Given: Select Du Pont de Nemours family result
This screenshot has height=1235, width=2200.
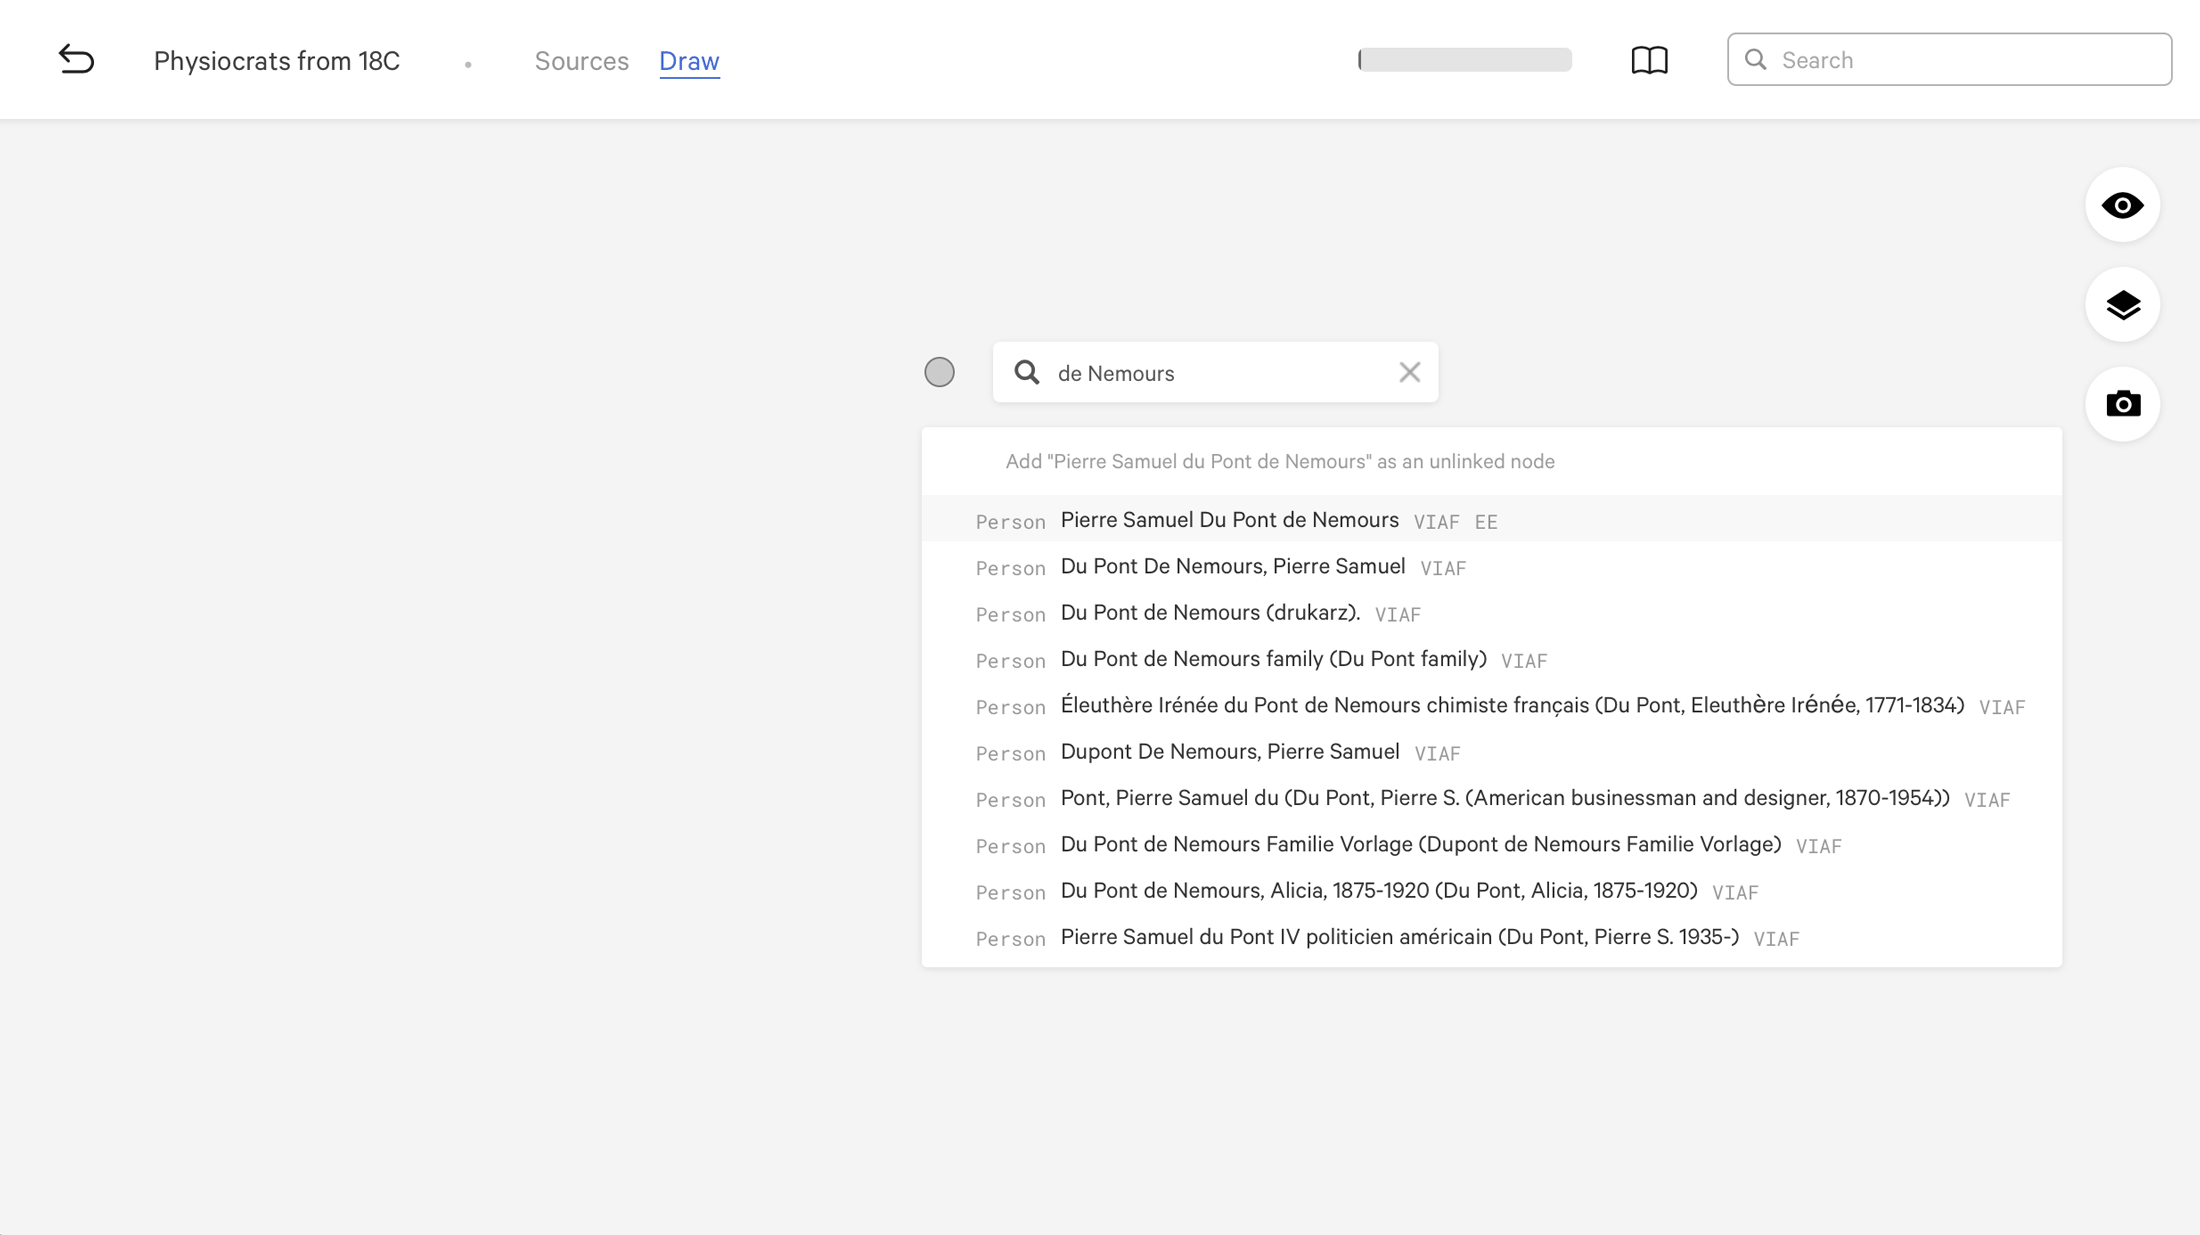Looking at the screenshot, I should [x=1491, y=659].
